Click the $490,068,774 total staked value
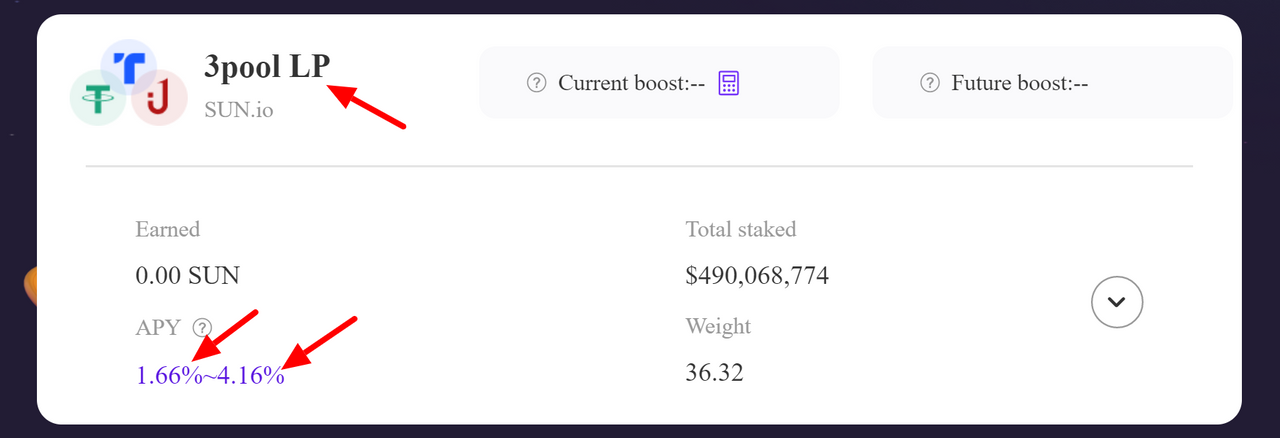Screen dimensions: 1280x438 (757, 275)
